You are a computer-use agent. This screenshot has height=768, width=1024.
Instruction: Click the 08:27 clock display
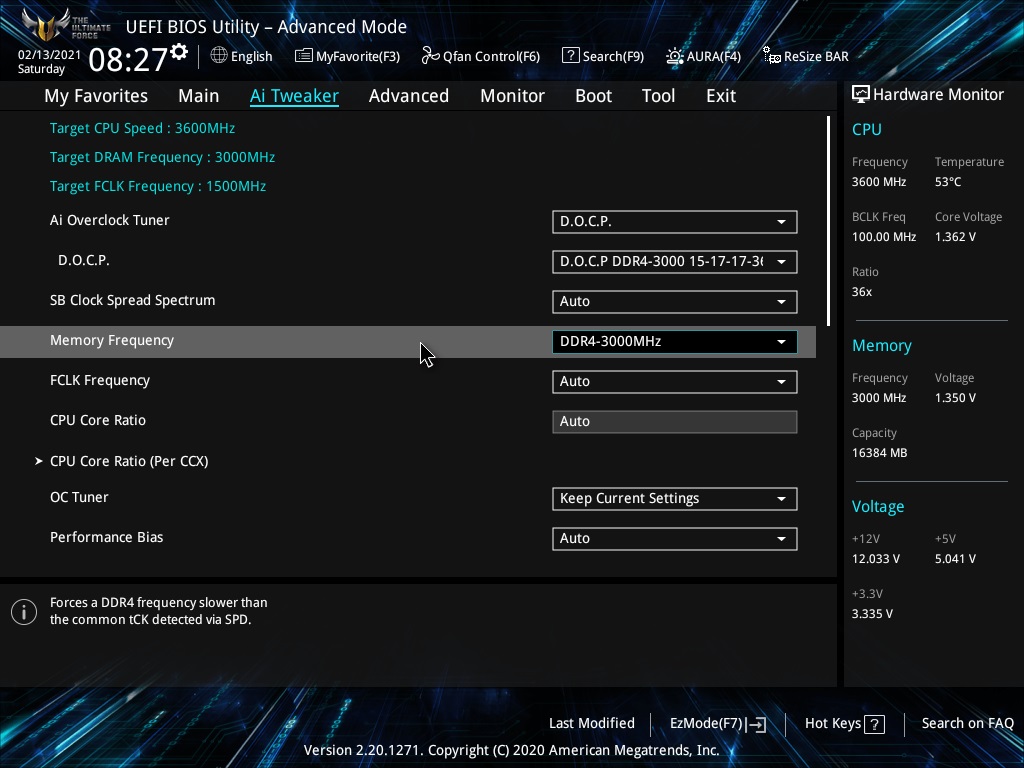pyautogui.click(x=127, y=59)
